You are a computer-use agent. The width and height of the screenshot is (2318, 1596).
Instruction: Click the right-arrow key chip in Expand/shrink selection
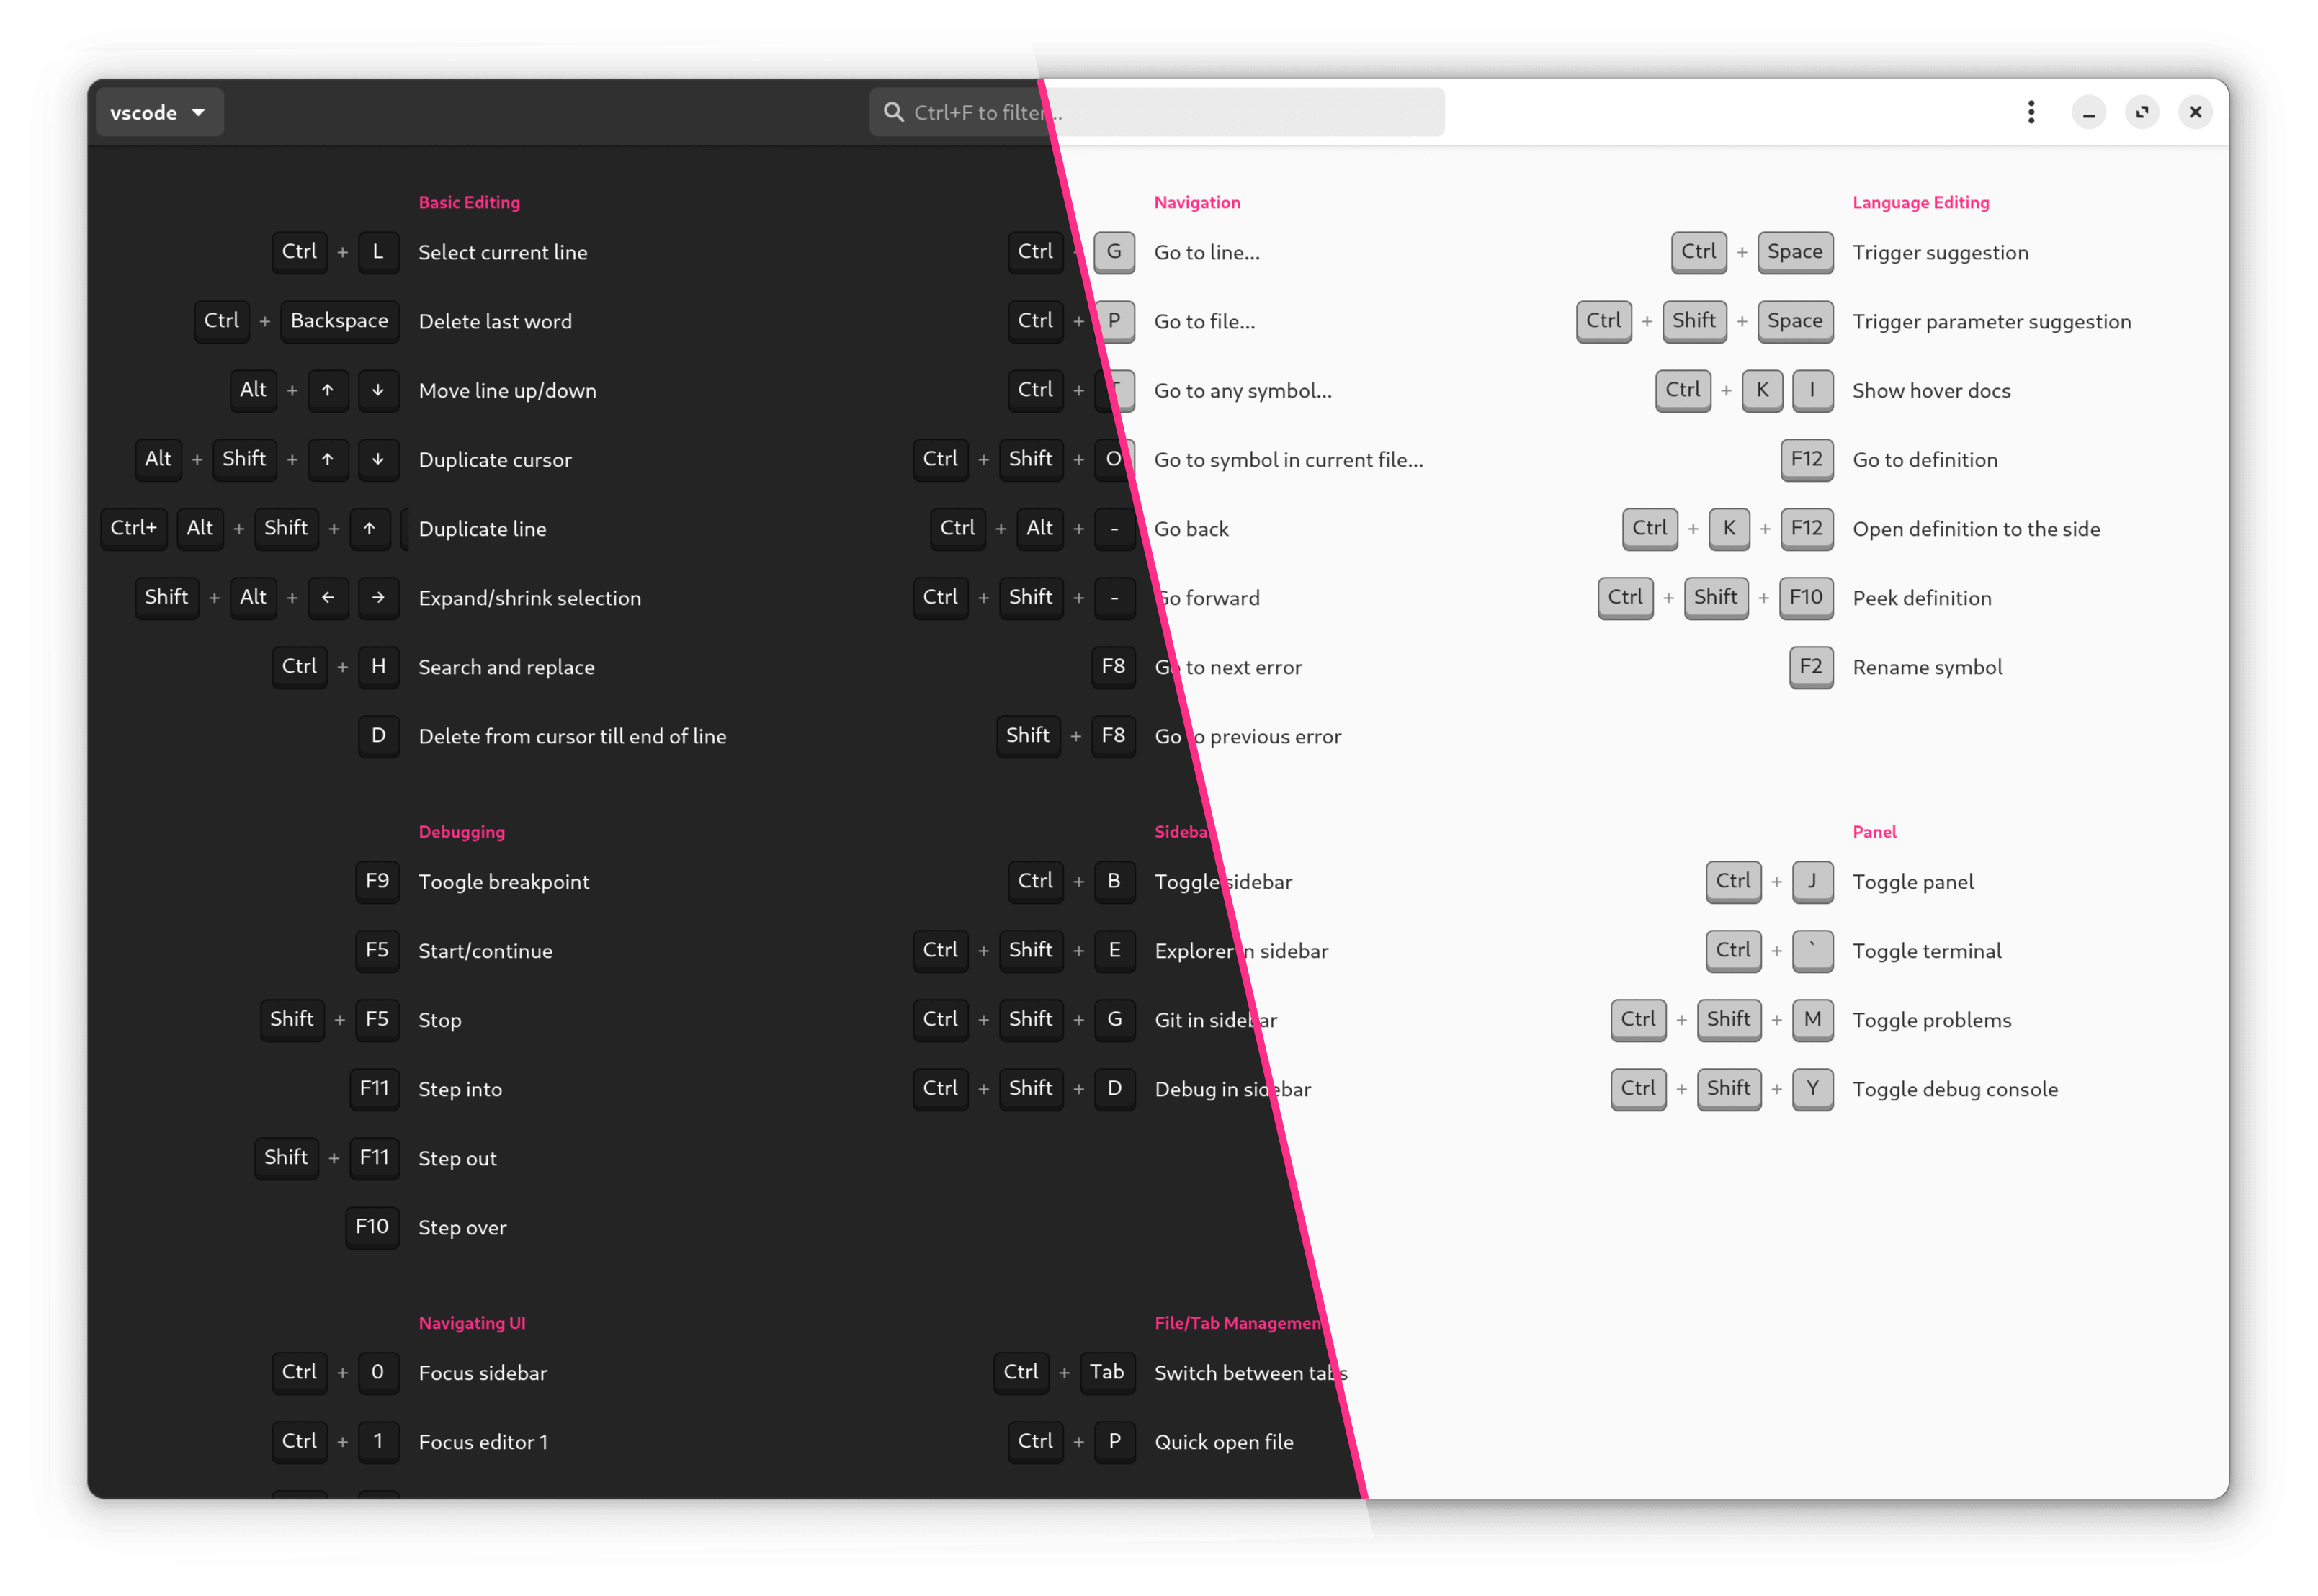point(378,597)
